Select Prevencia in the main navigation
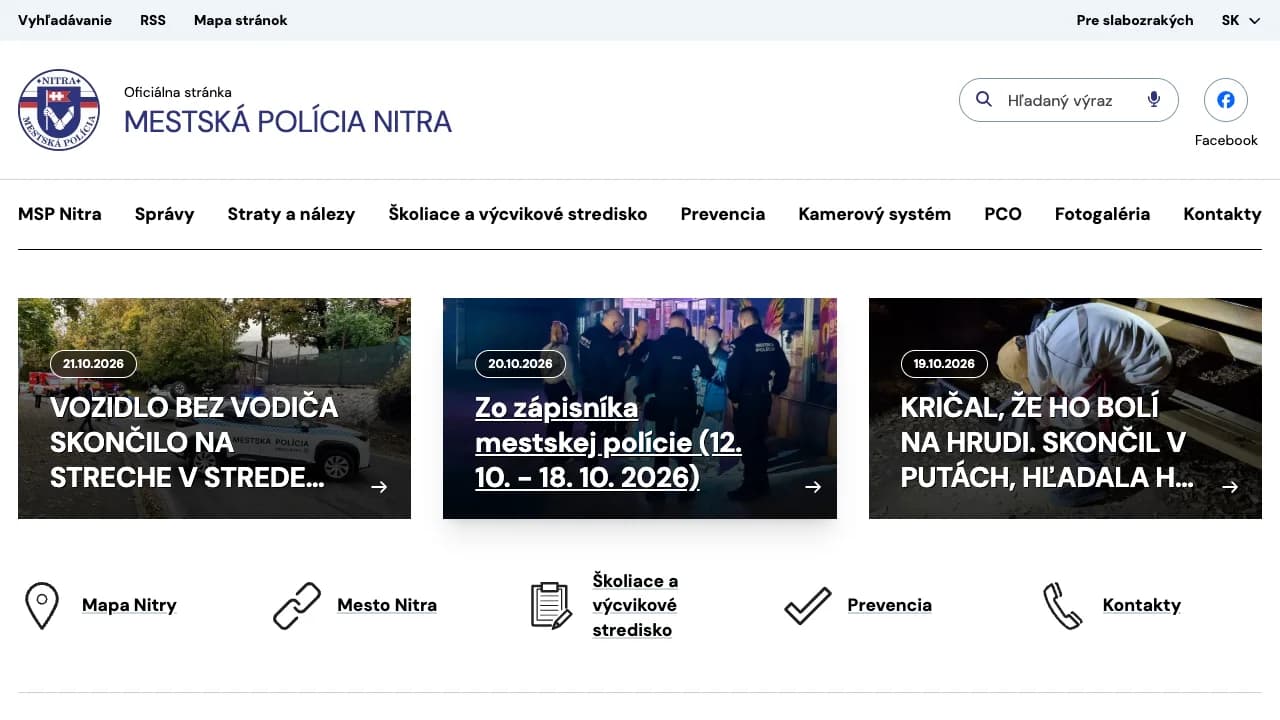 [723, 214]
